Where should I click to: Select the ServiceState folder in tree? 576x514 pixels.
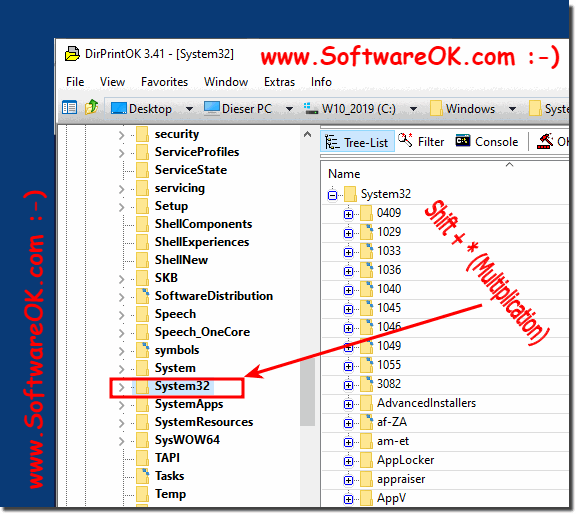[x=191, y=170]
